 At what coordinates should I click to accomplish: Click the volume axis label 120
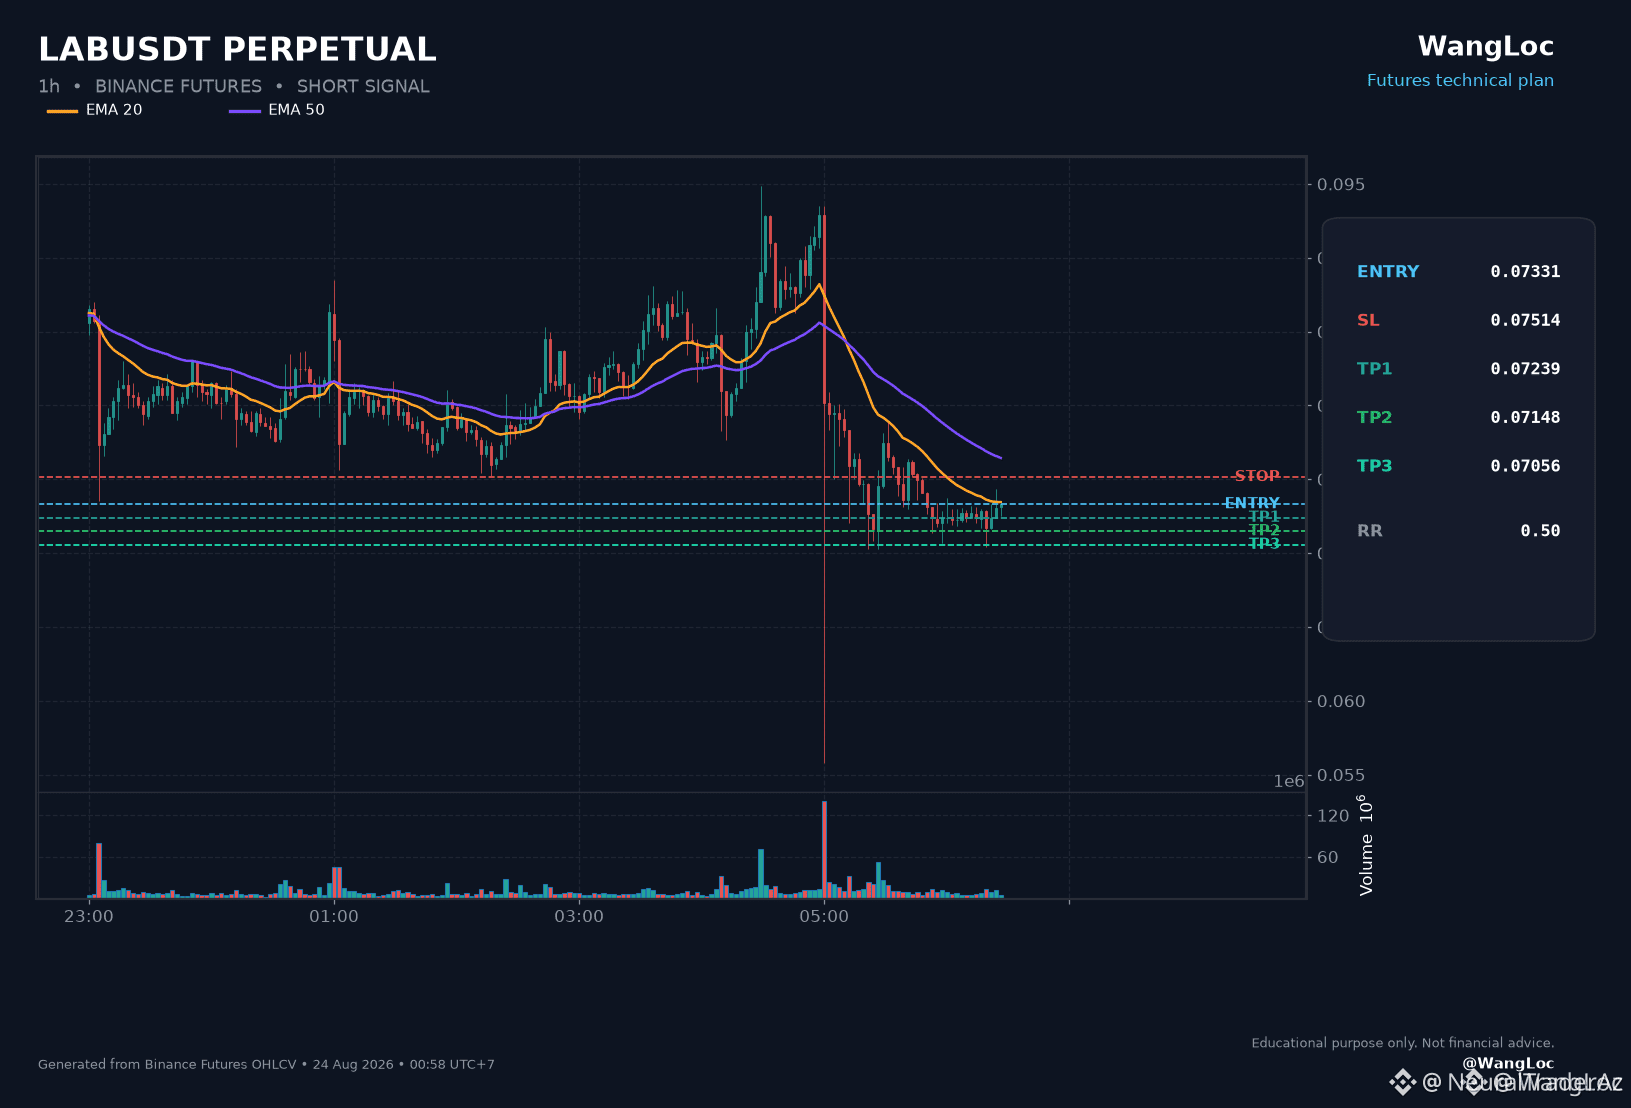point(1333,816)
